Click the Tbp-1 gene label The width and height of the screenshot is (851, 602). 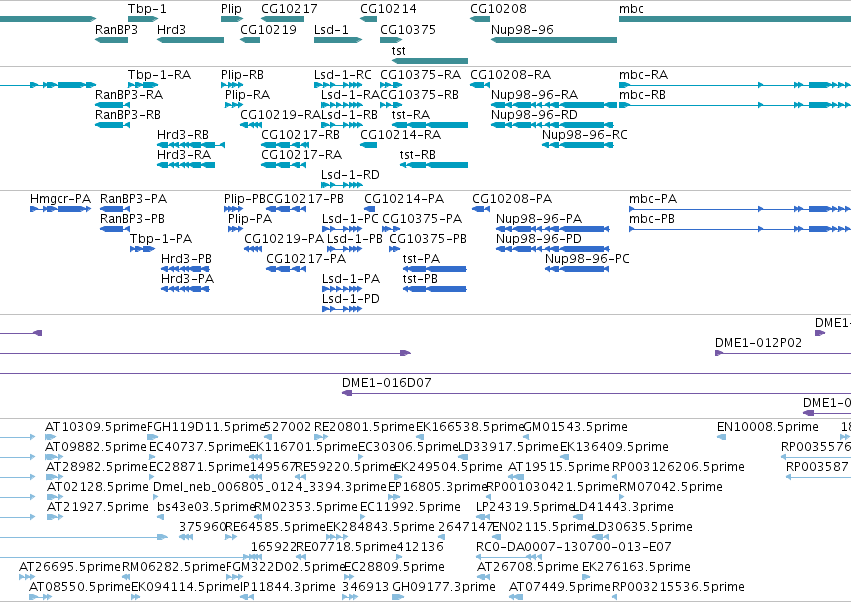[147, 9]
